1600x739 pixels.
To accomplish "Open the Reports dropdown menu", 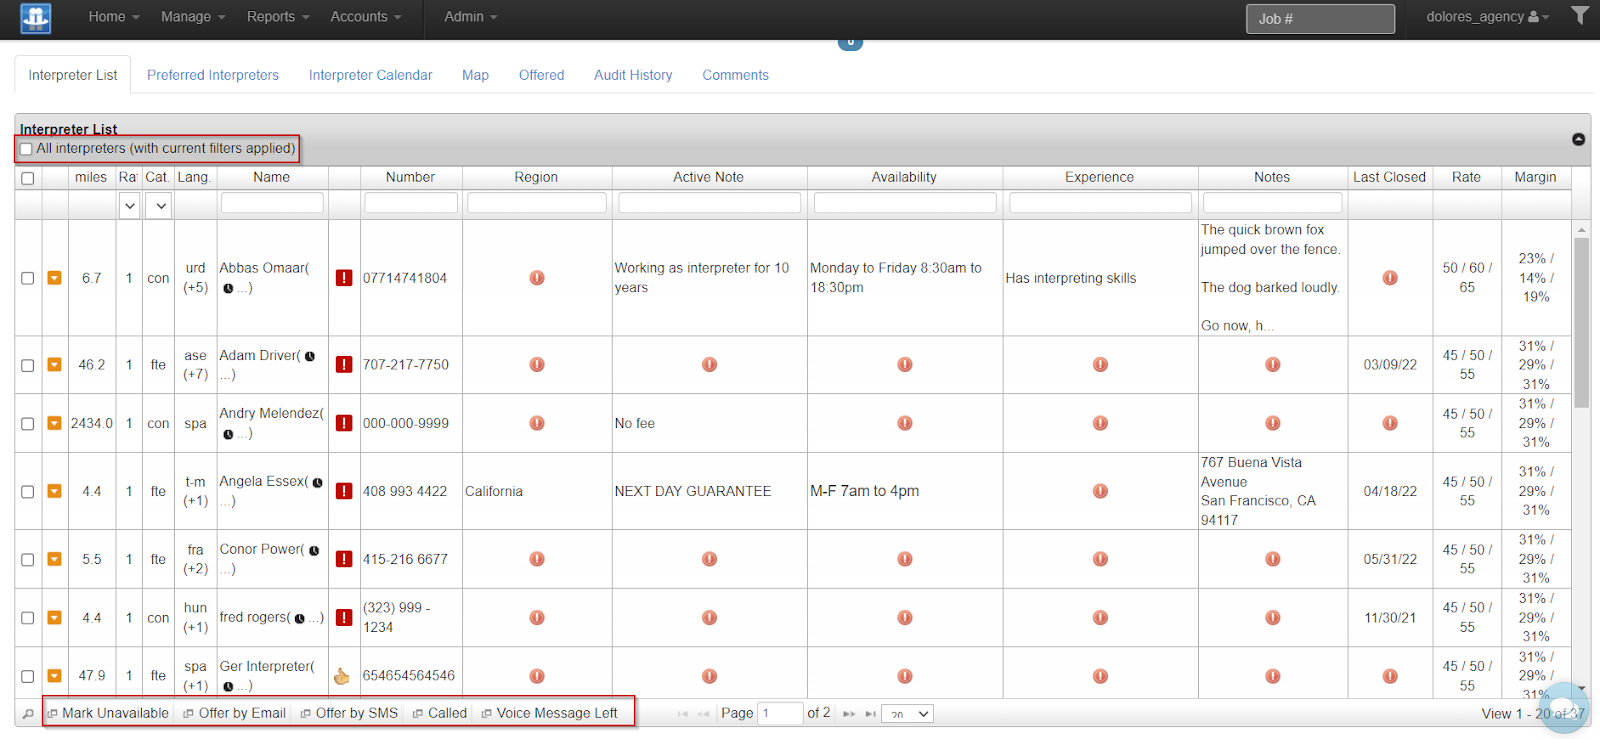I will 277,17.
